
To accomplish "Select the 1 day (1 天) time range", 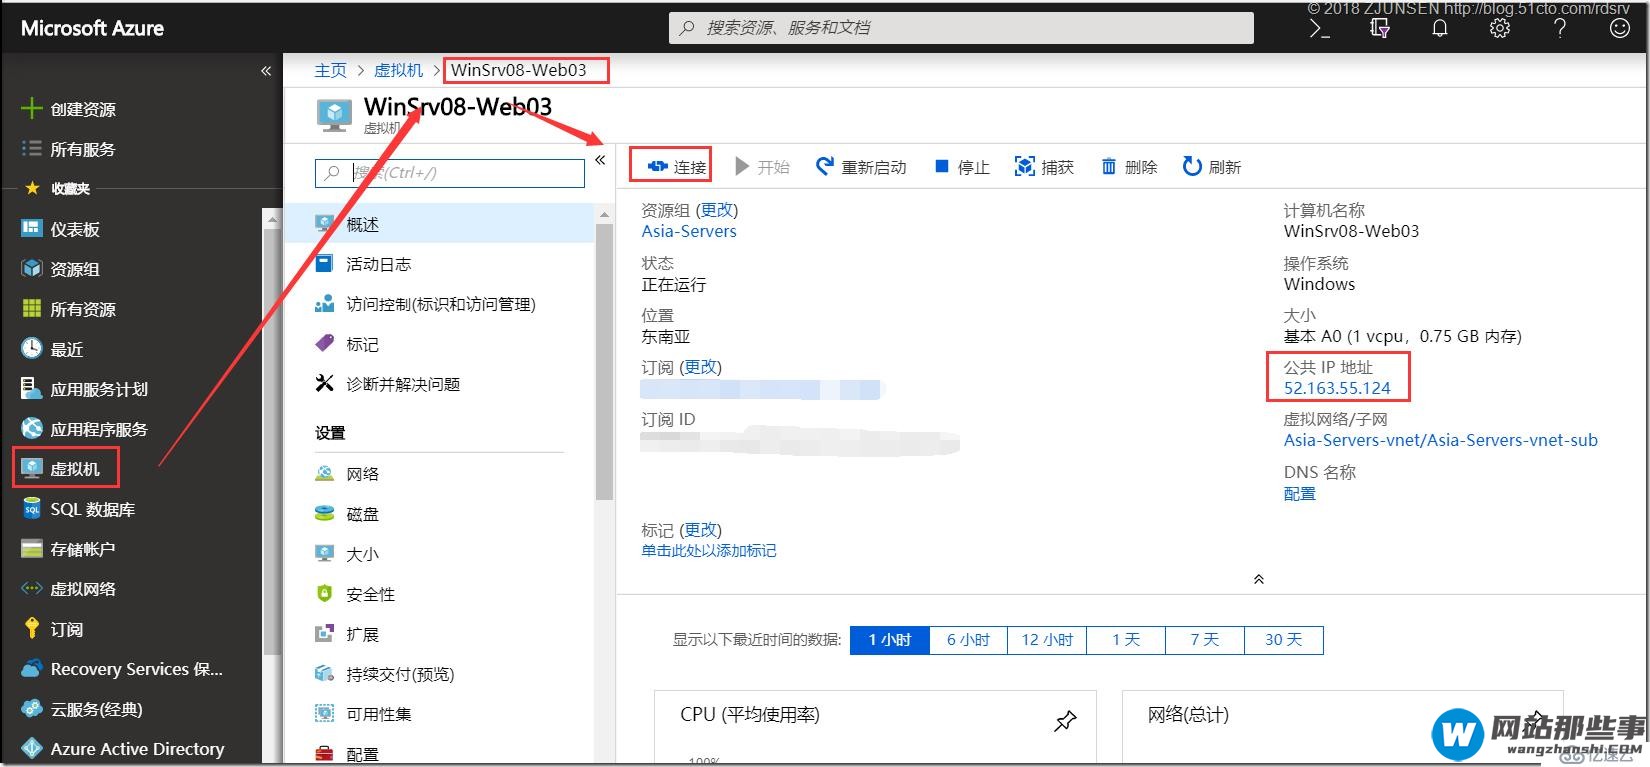I will pyautogui.click(x=1126, y=640).
